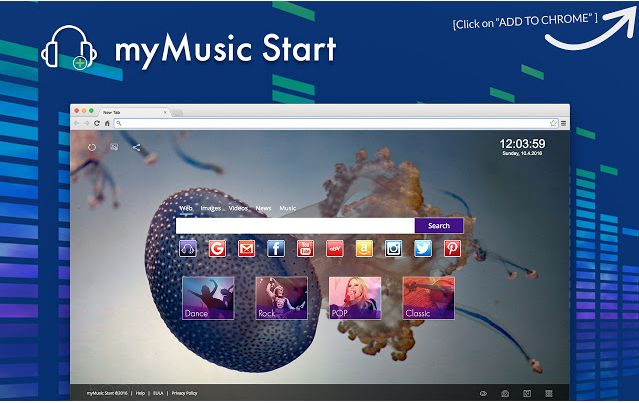Open the Rock genre tile
This screenshot has height=403, width=639.
point(282,298)
